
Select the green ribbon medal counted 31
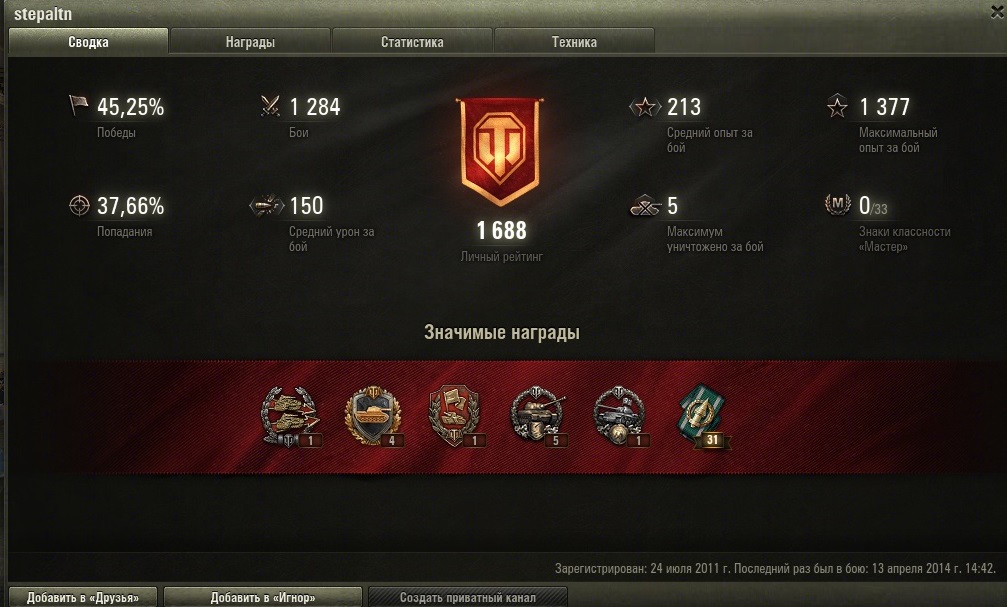point(703,416)
